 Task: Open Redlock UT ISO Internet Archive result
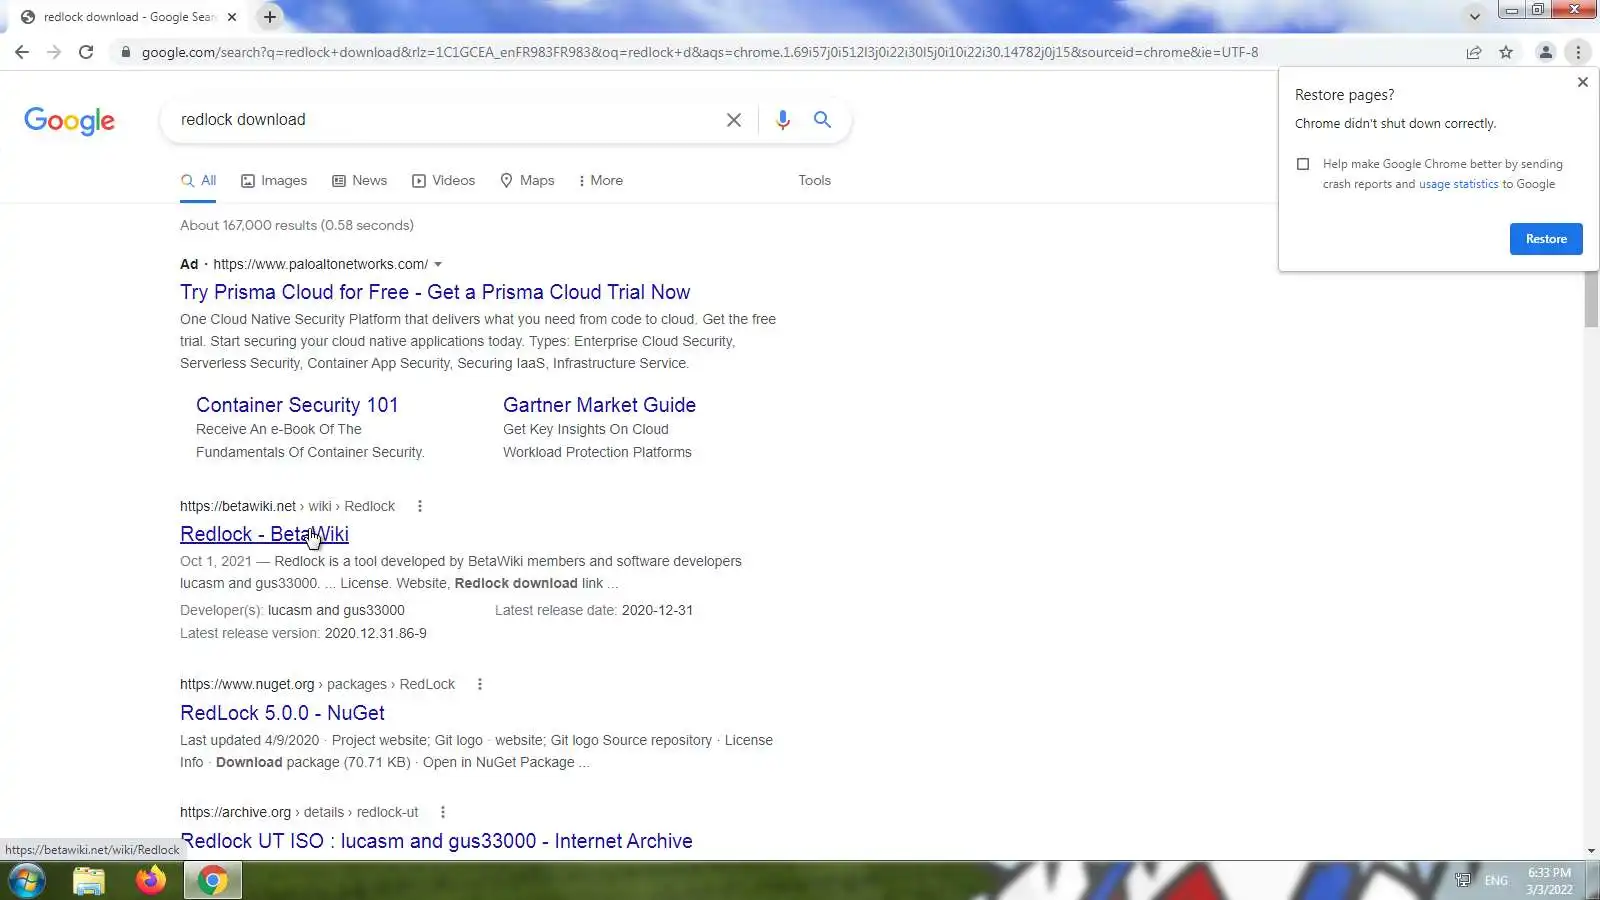click(436, 841)
